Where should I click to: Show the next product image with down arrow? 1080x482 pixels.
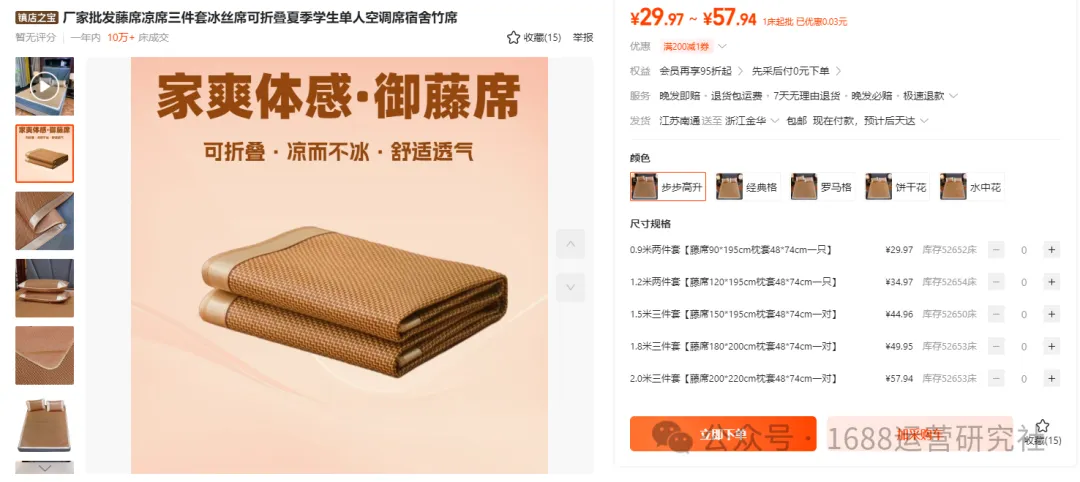tap(570, 288)
